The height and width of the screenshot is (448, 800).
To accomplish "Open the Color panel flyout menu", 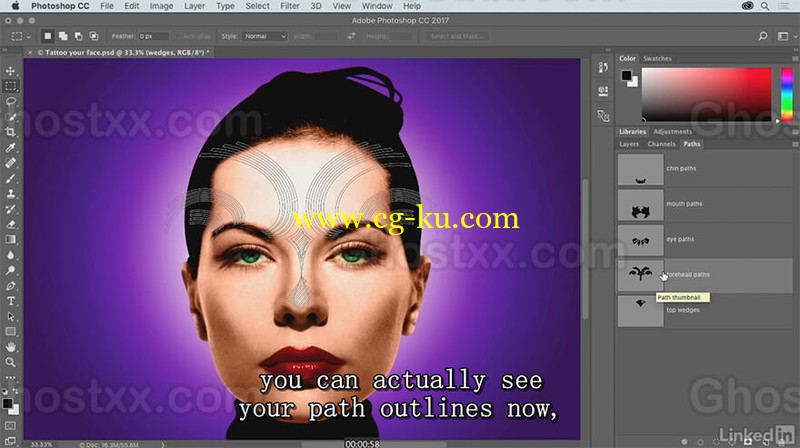I will [x=795, y=59].
